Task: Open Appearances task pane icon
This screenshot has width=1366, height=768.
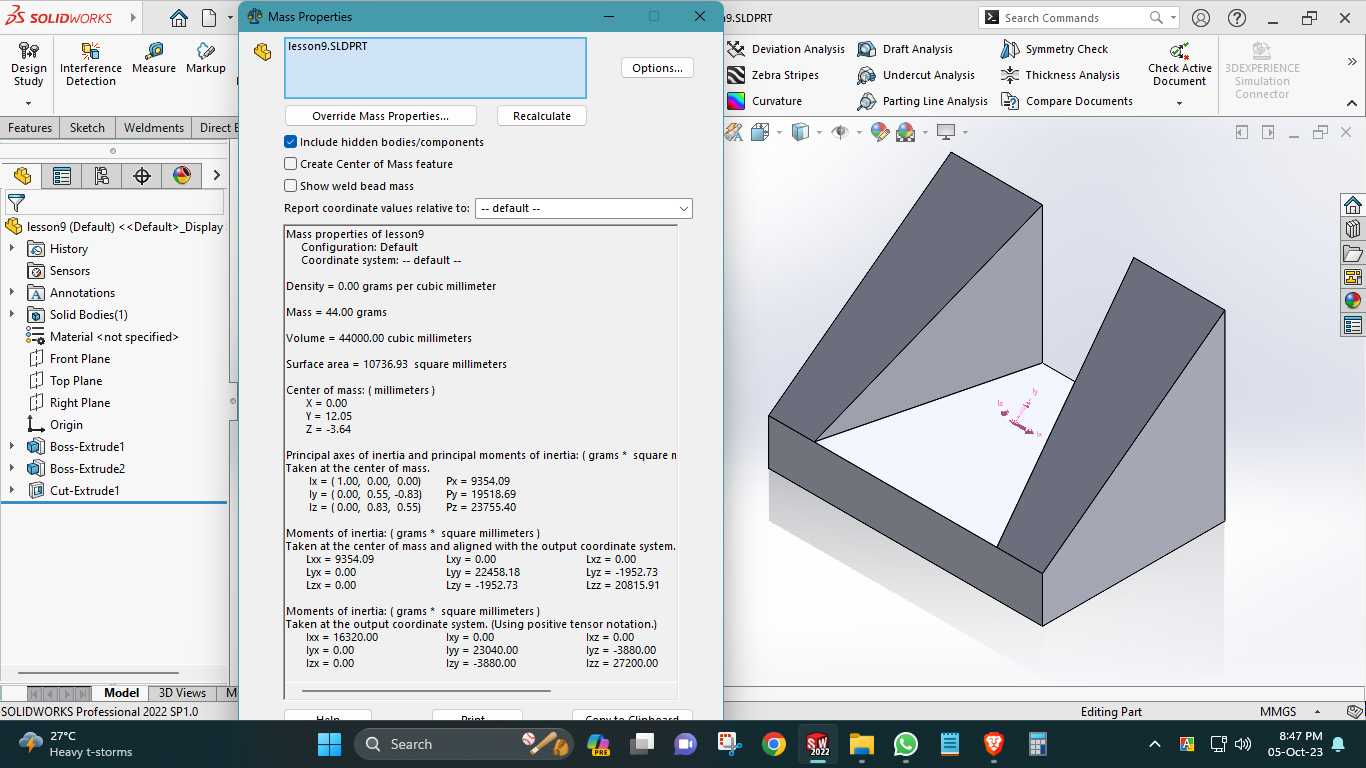Action: tap(1353, 301)
